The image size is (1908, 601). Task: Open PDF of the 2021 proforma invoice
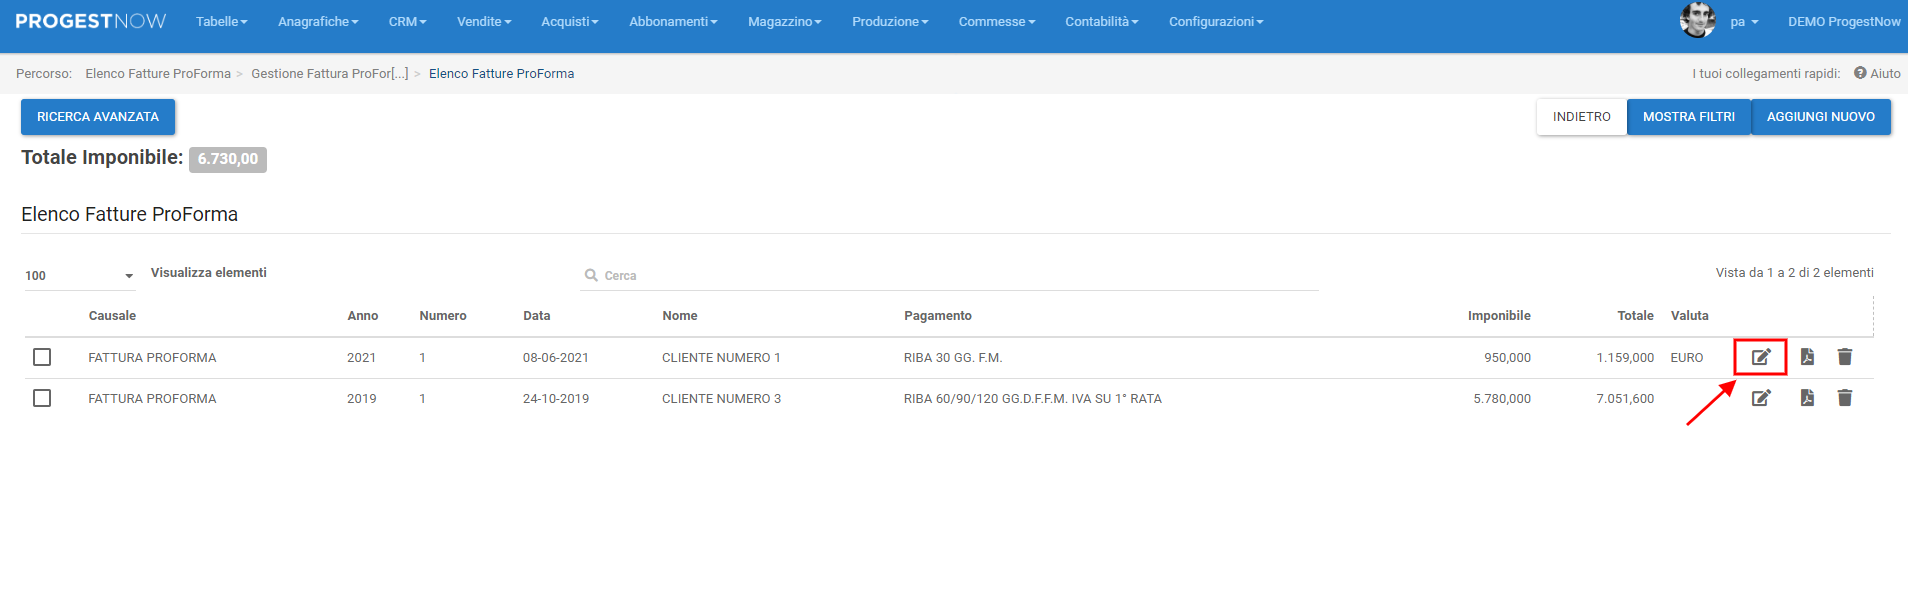(1807, 357)
